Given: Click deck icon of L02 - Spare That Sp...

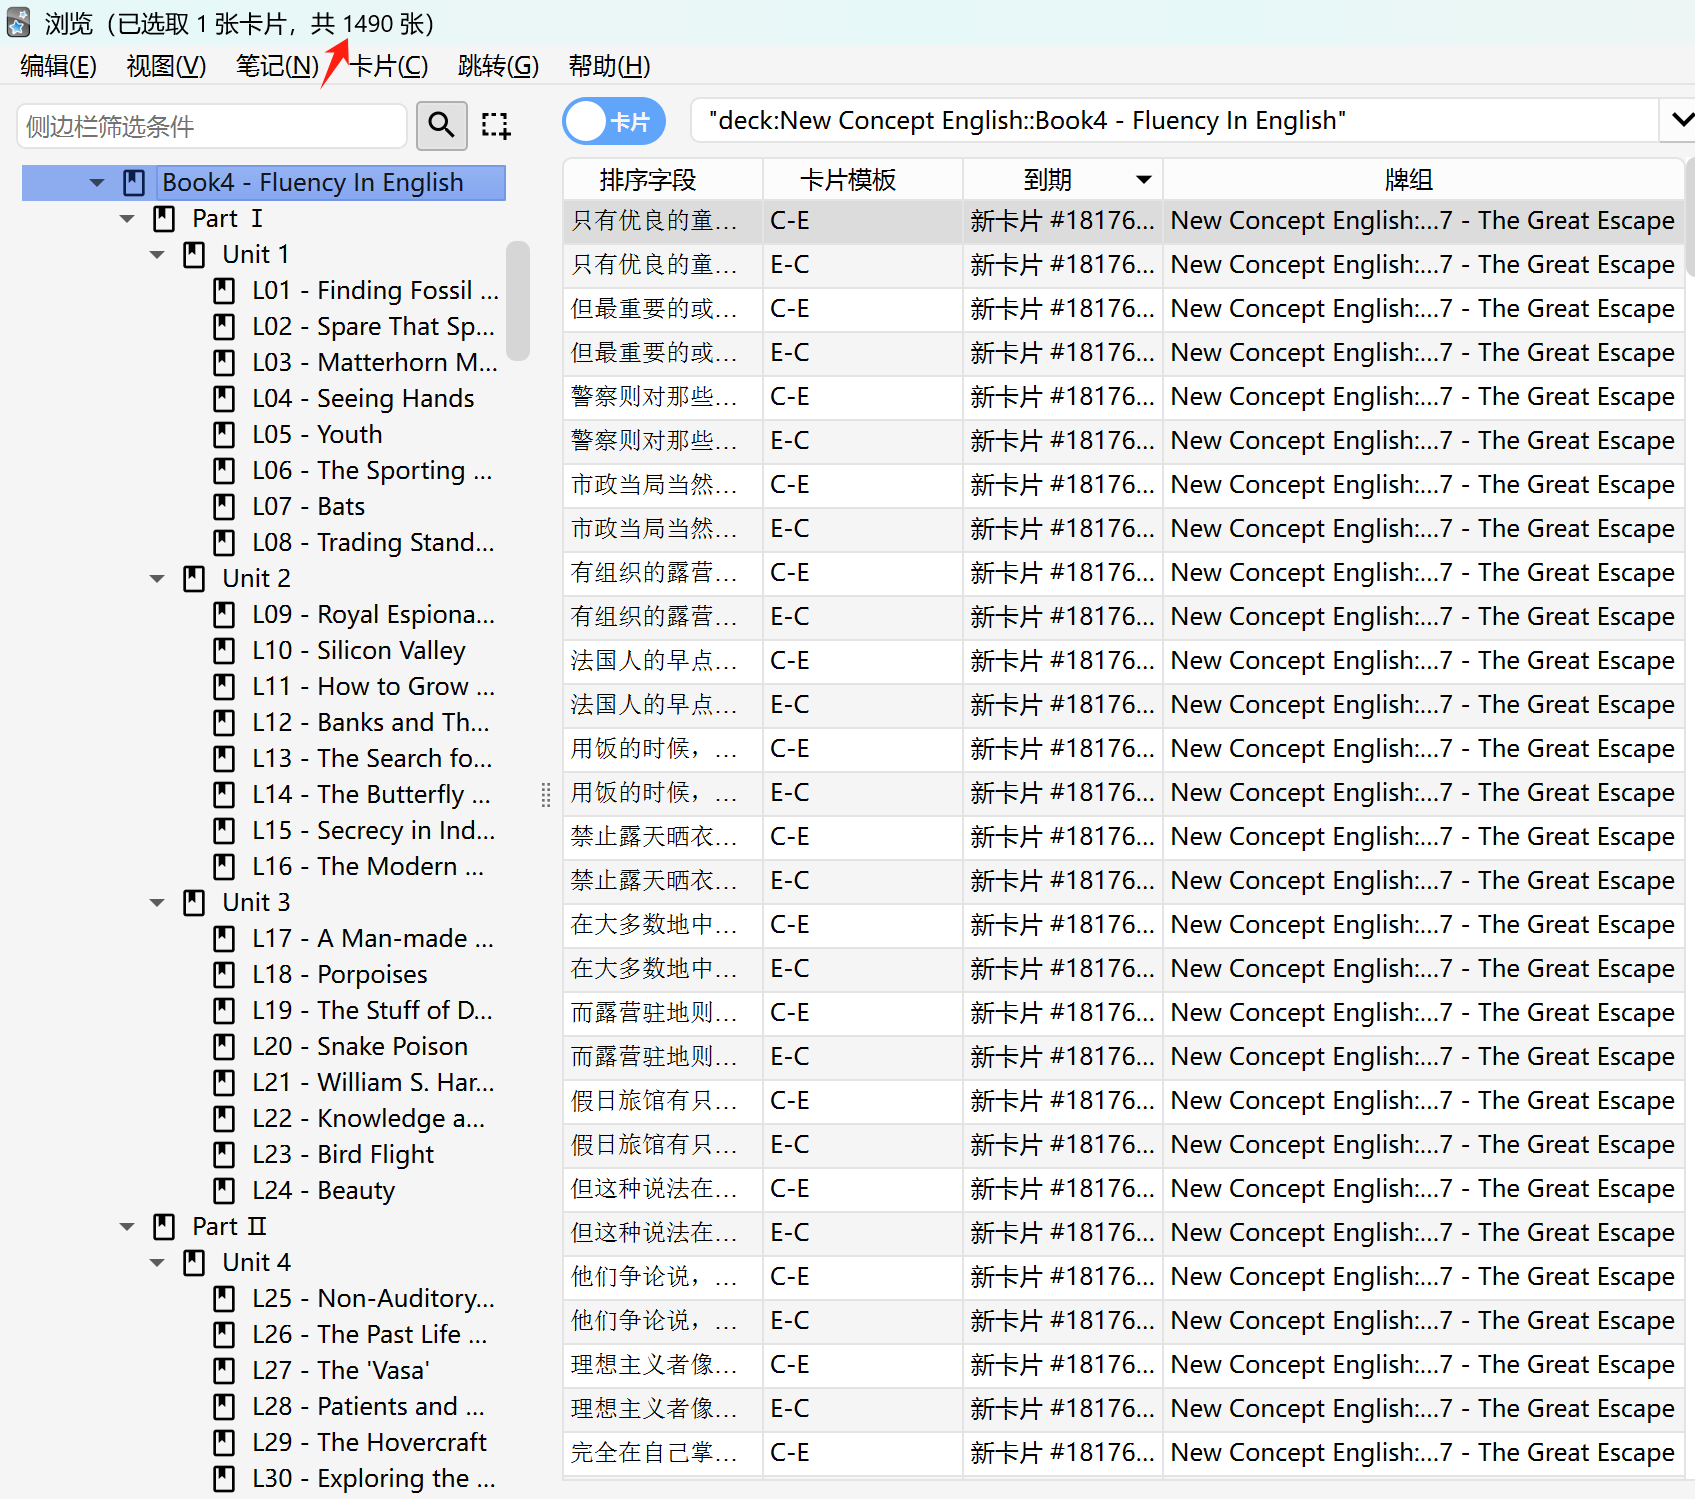Looking at the screenshot, I should [224, 326].
